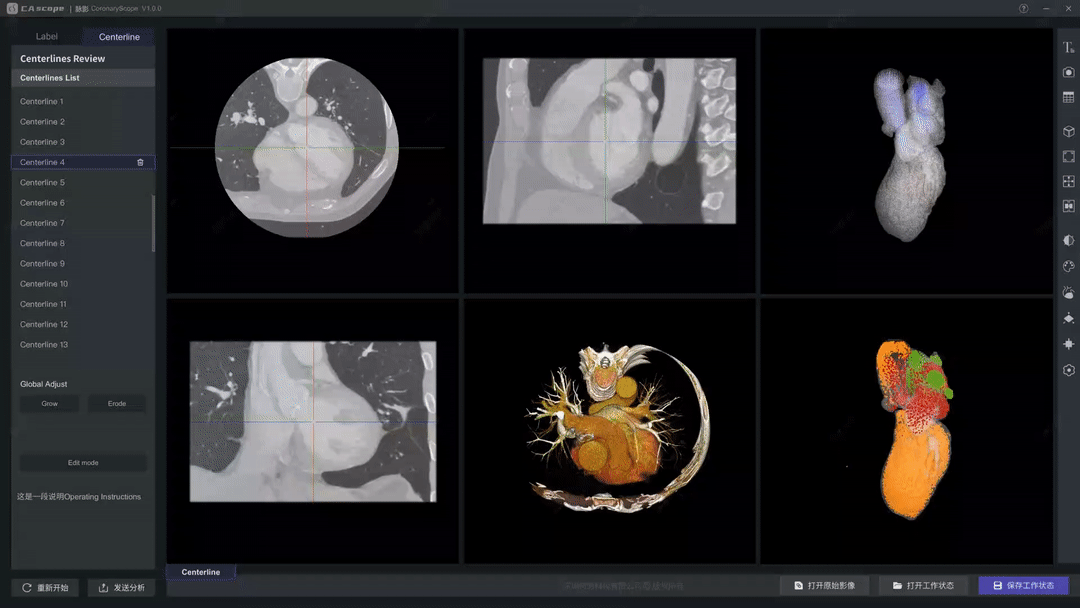Click the Erode button
Screen dimensions: 1080x608
[x=117, y=403]
